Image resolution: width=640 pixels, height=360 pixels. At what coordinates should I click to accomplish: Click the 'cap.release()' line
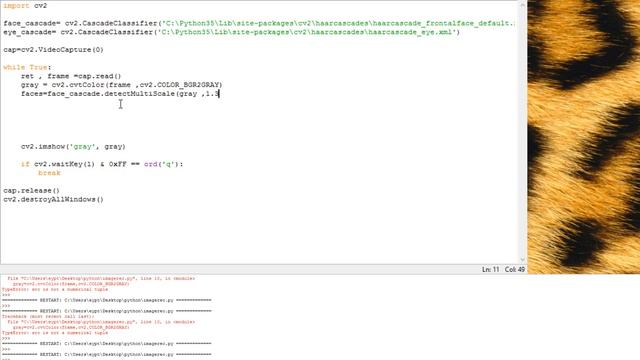click(31, 191)
